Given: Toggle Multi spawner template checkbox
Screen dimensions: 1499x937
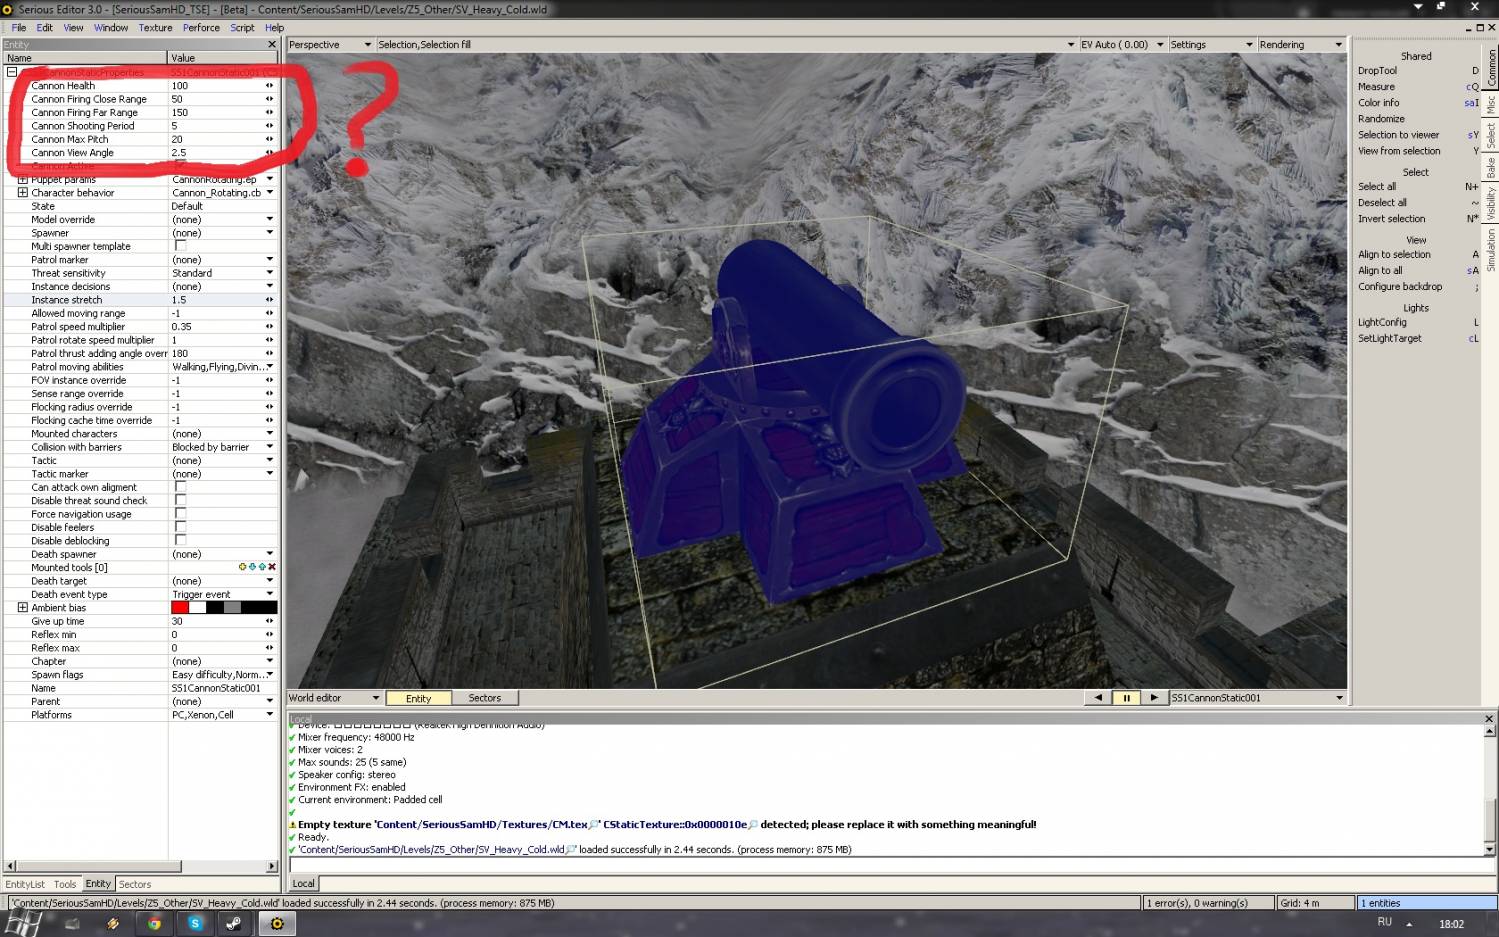Looking at the screenshot, I should pyautogui.click(x=180, y=246).
